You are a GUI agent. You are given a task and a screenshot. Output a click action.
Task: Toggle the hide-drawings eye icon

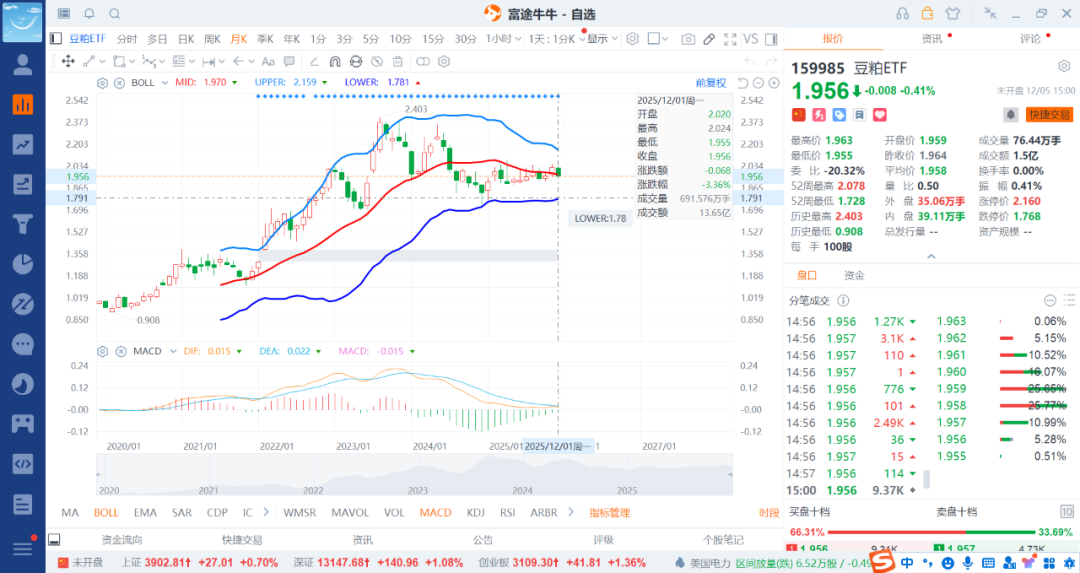[x=377, y=61]
